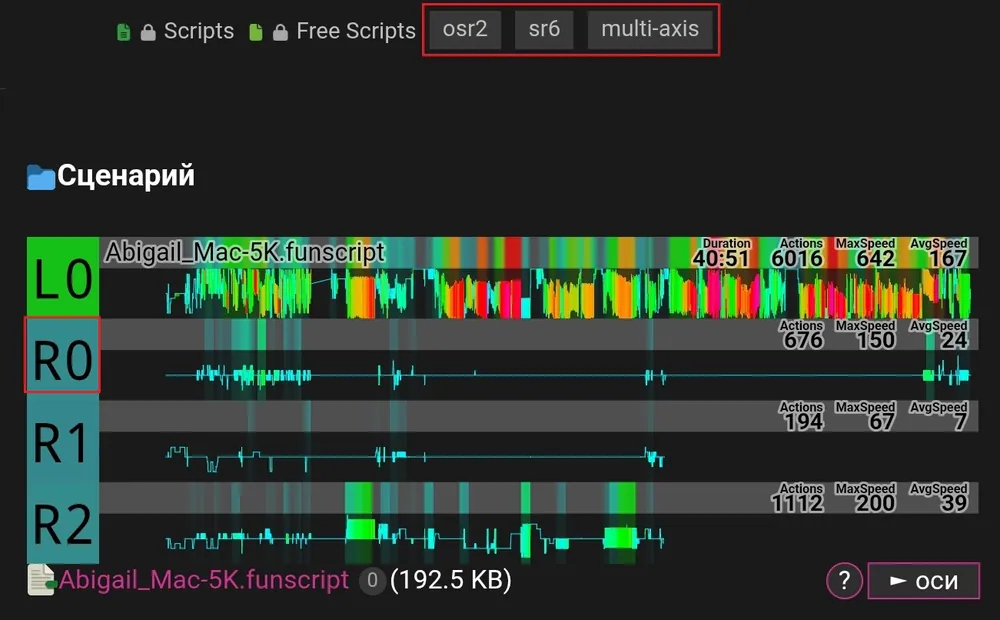Click the R1 Actions value 194
The height and width of the screenshot is (620, 1000).
pyautogui.click(x=803, y=422)
